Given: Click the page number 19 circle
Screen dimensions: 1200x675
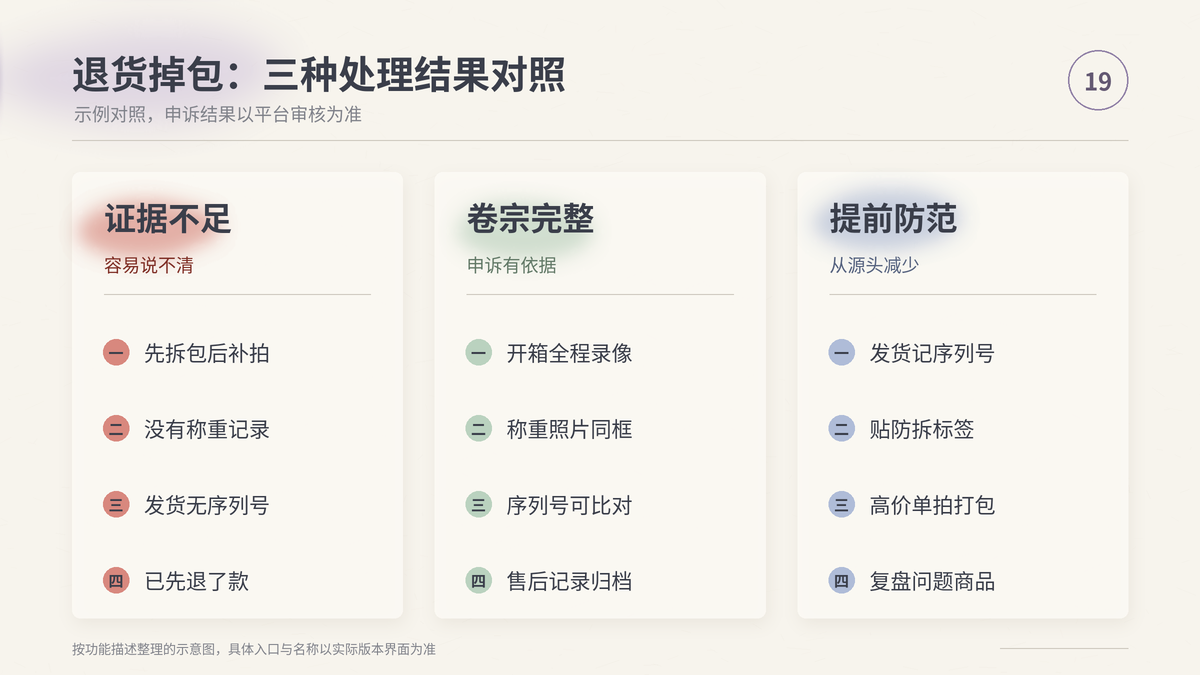Looking at the screenshot, I should (x=1098, y=81).
